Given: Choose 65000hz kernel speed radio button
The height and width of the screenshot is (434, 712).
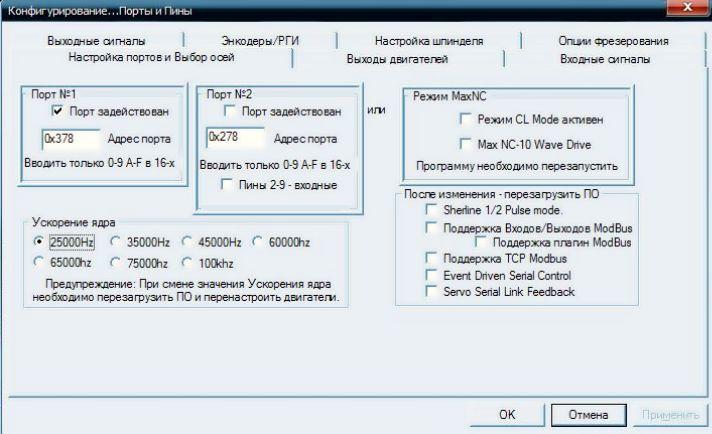Looking at the screenshot, I should click(40, 263).
